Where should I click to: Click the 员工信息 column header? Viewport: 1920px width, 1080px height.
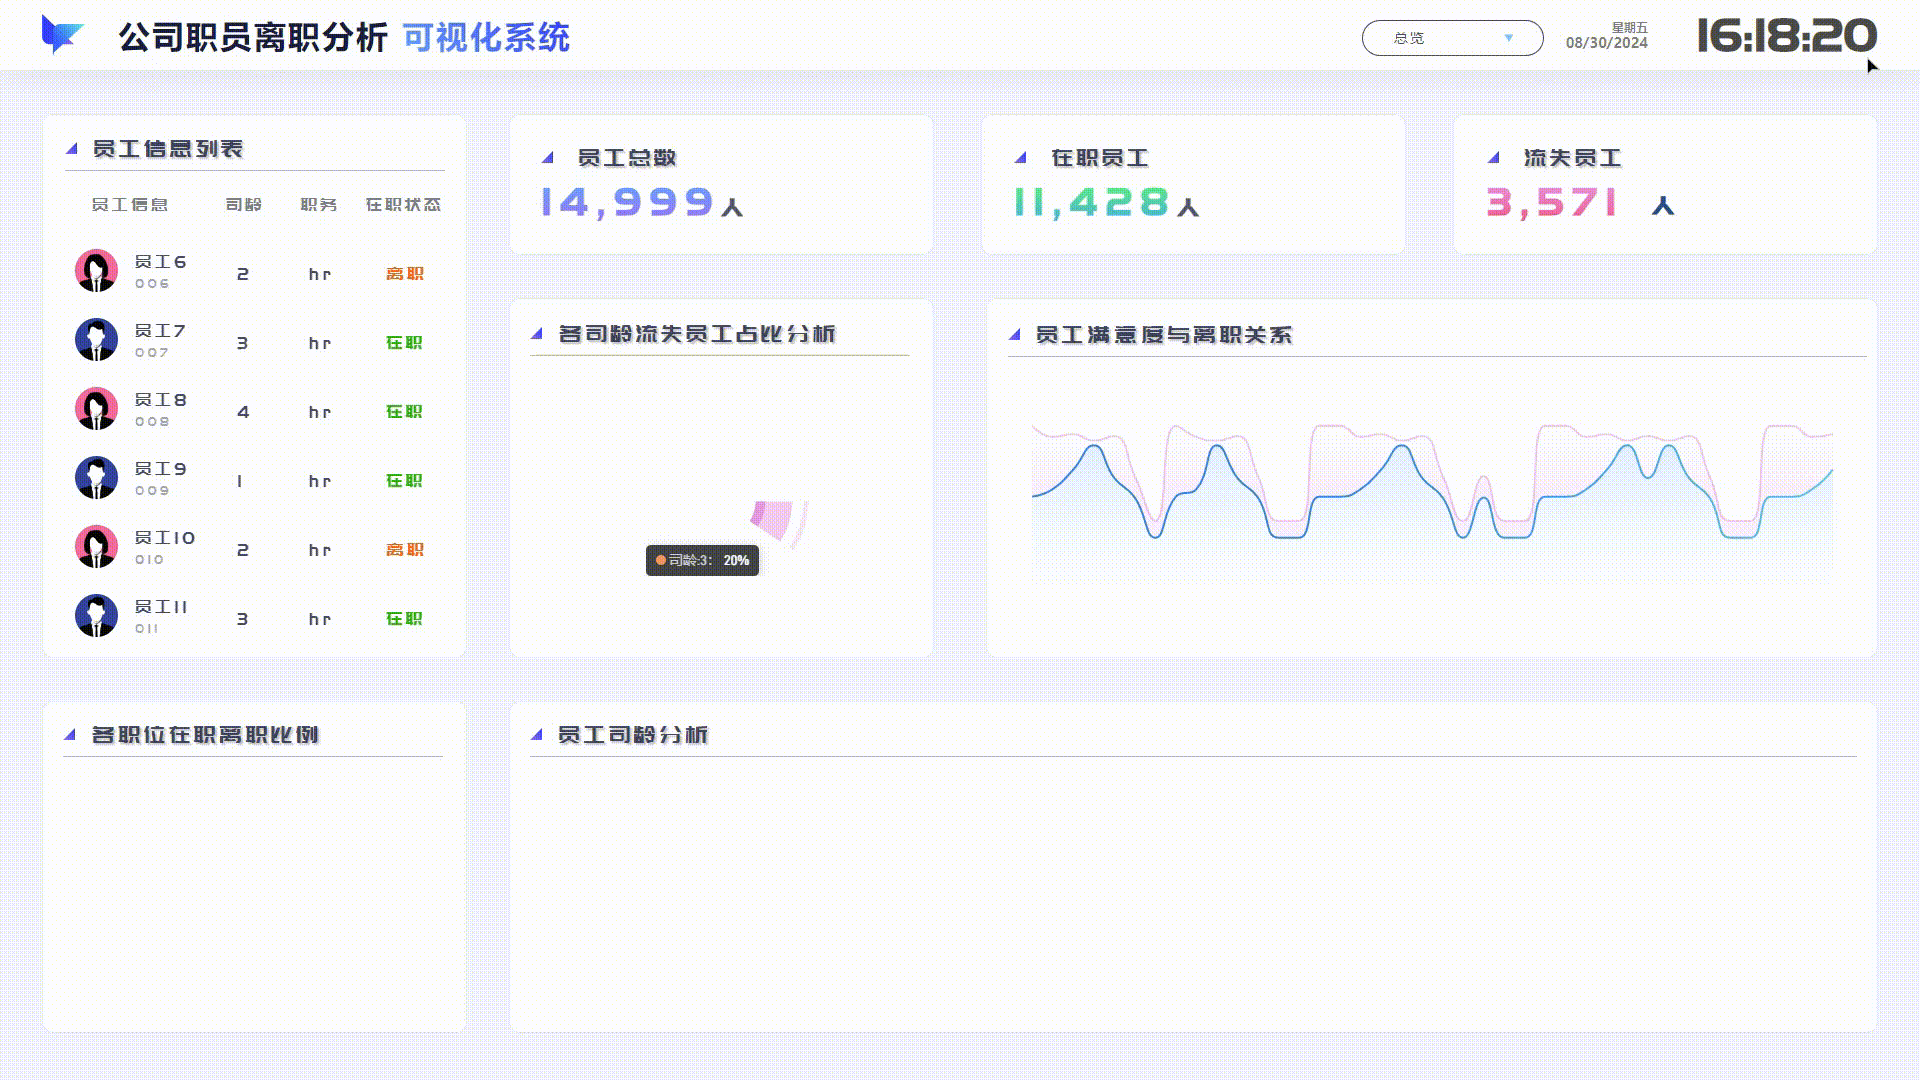[x=130, y=205]
